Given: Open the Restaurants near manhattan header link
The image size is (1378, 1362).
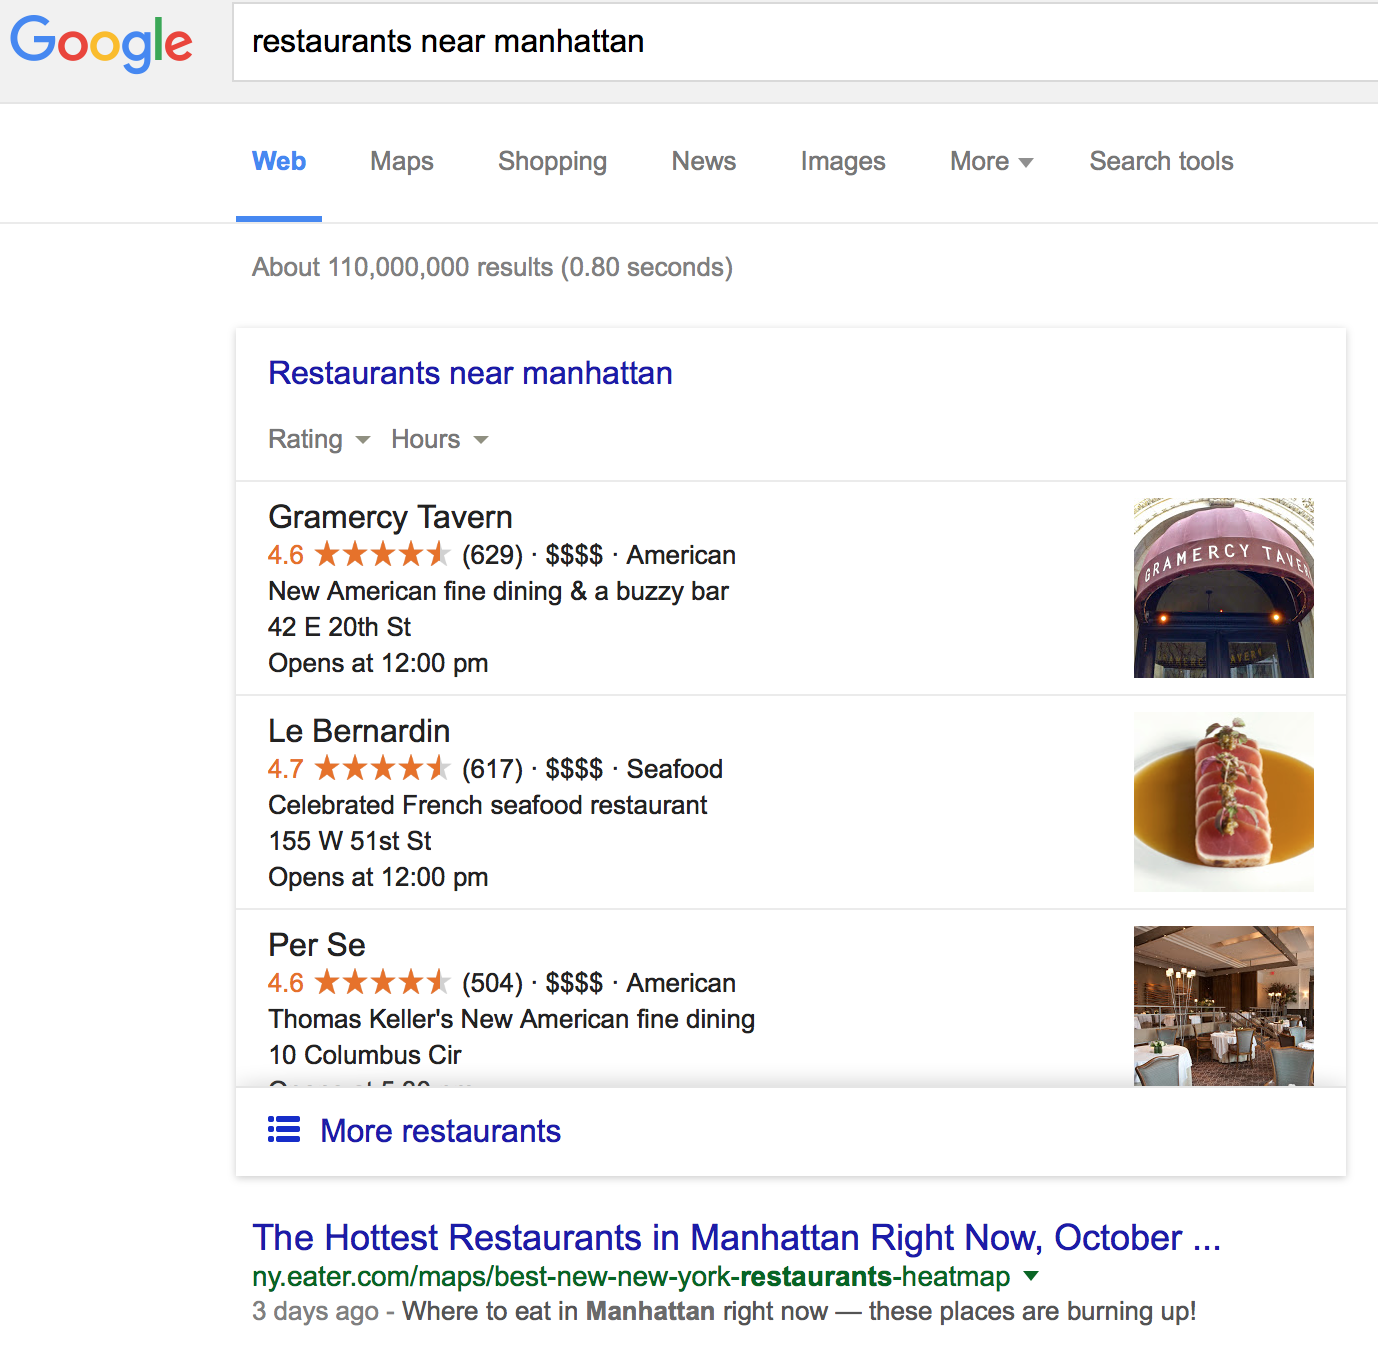Looking at the screenshot, I should (x=470, y=373).
